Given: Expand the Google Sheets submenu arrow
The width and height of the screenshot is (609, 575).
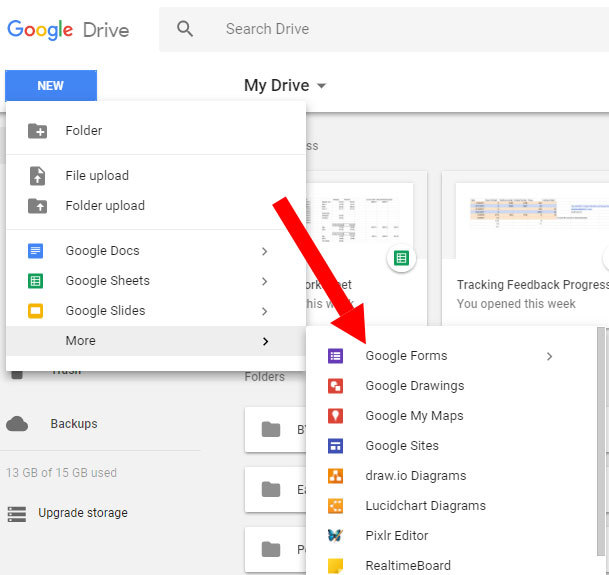Looking at the screenshot, I should point(264,281).
